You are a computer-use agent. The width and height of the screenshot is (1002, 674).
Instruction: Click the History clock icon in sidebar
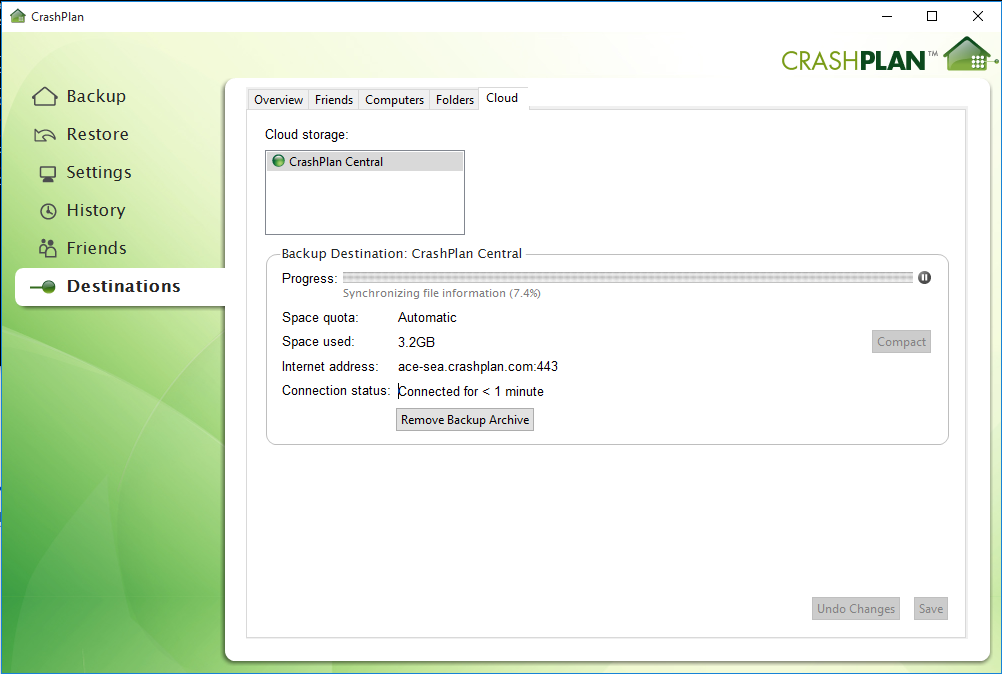click(x=48, y=211)
